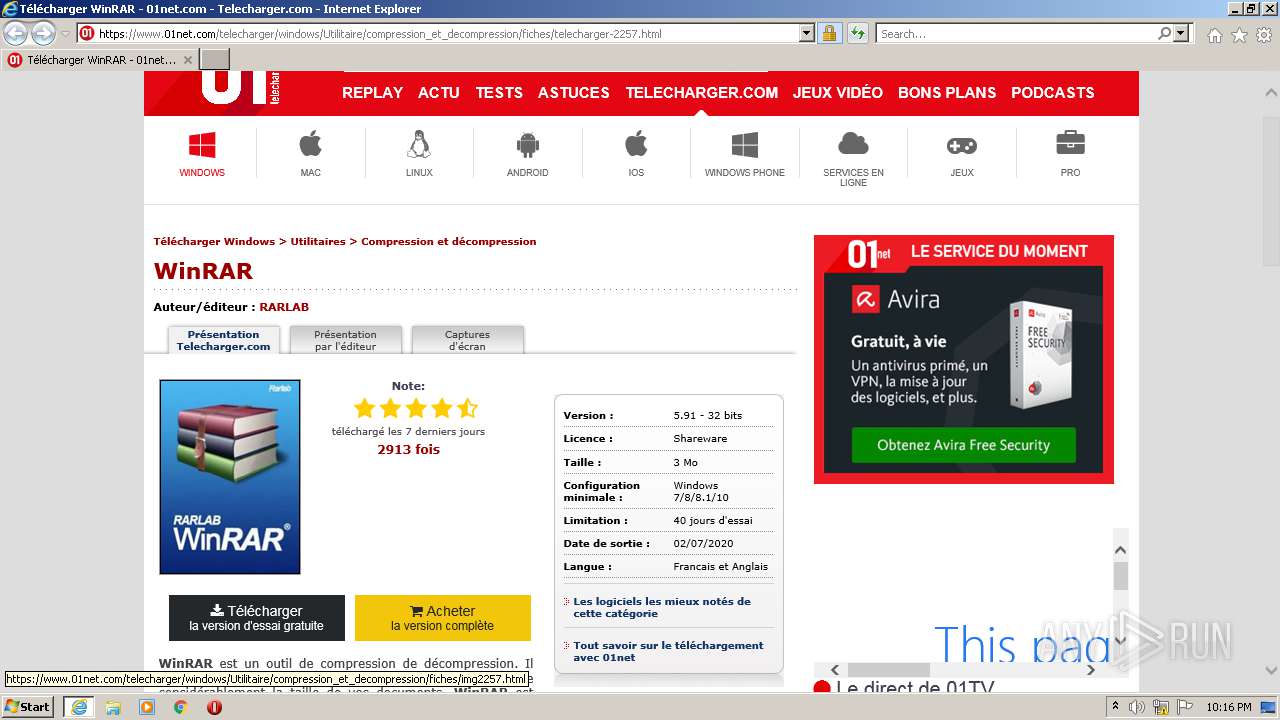Expand the address bar URL dropdown
Image resolution: width=1280 pixels, height=720 pixels.
point(807,33)
